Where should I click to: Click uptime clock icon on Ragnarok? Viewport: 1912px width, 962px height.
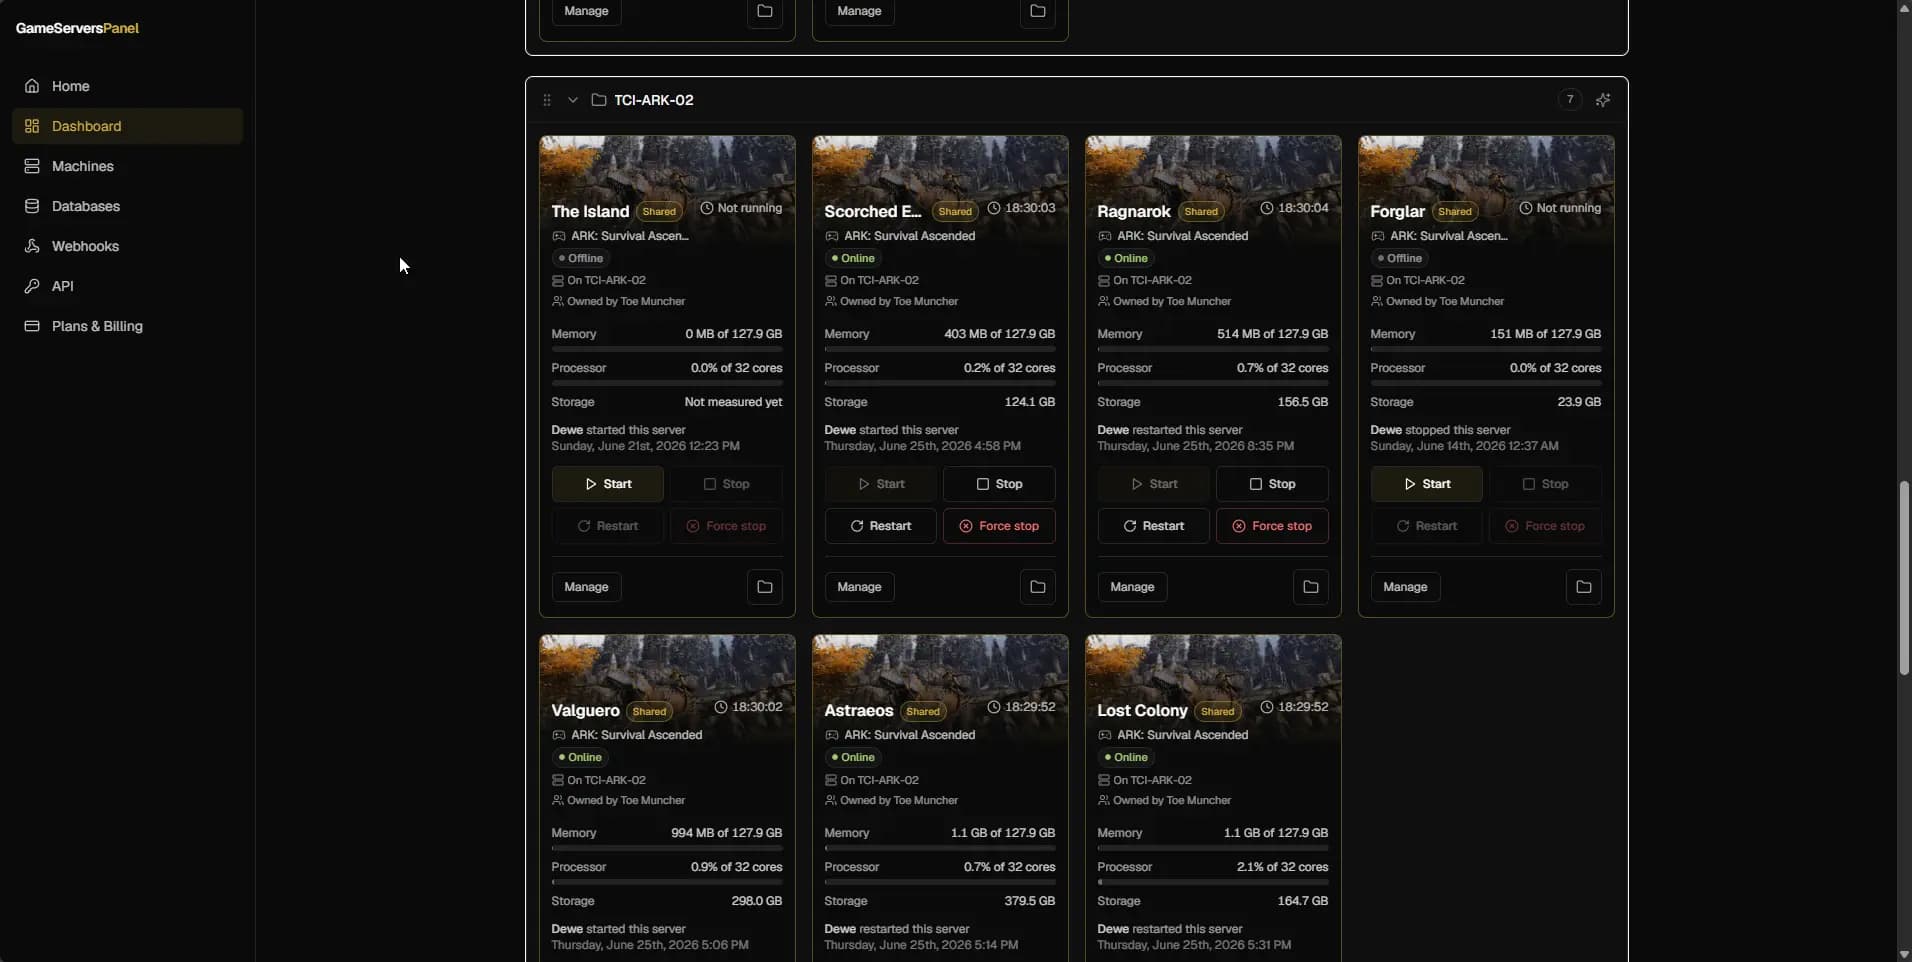click(x=1267, y=208)
